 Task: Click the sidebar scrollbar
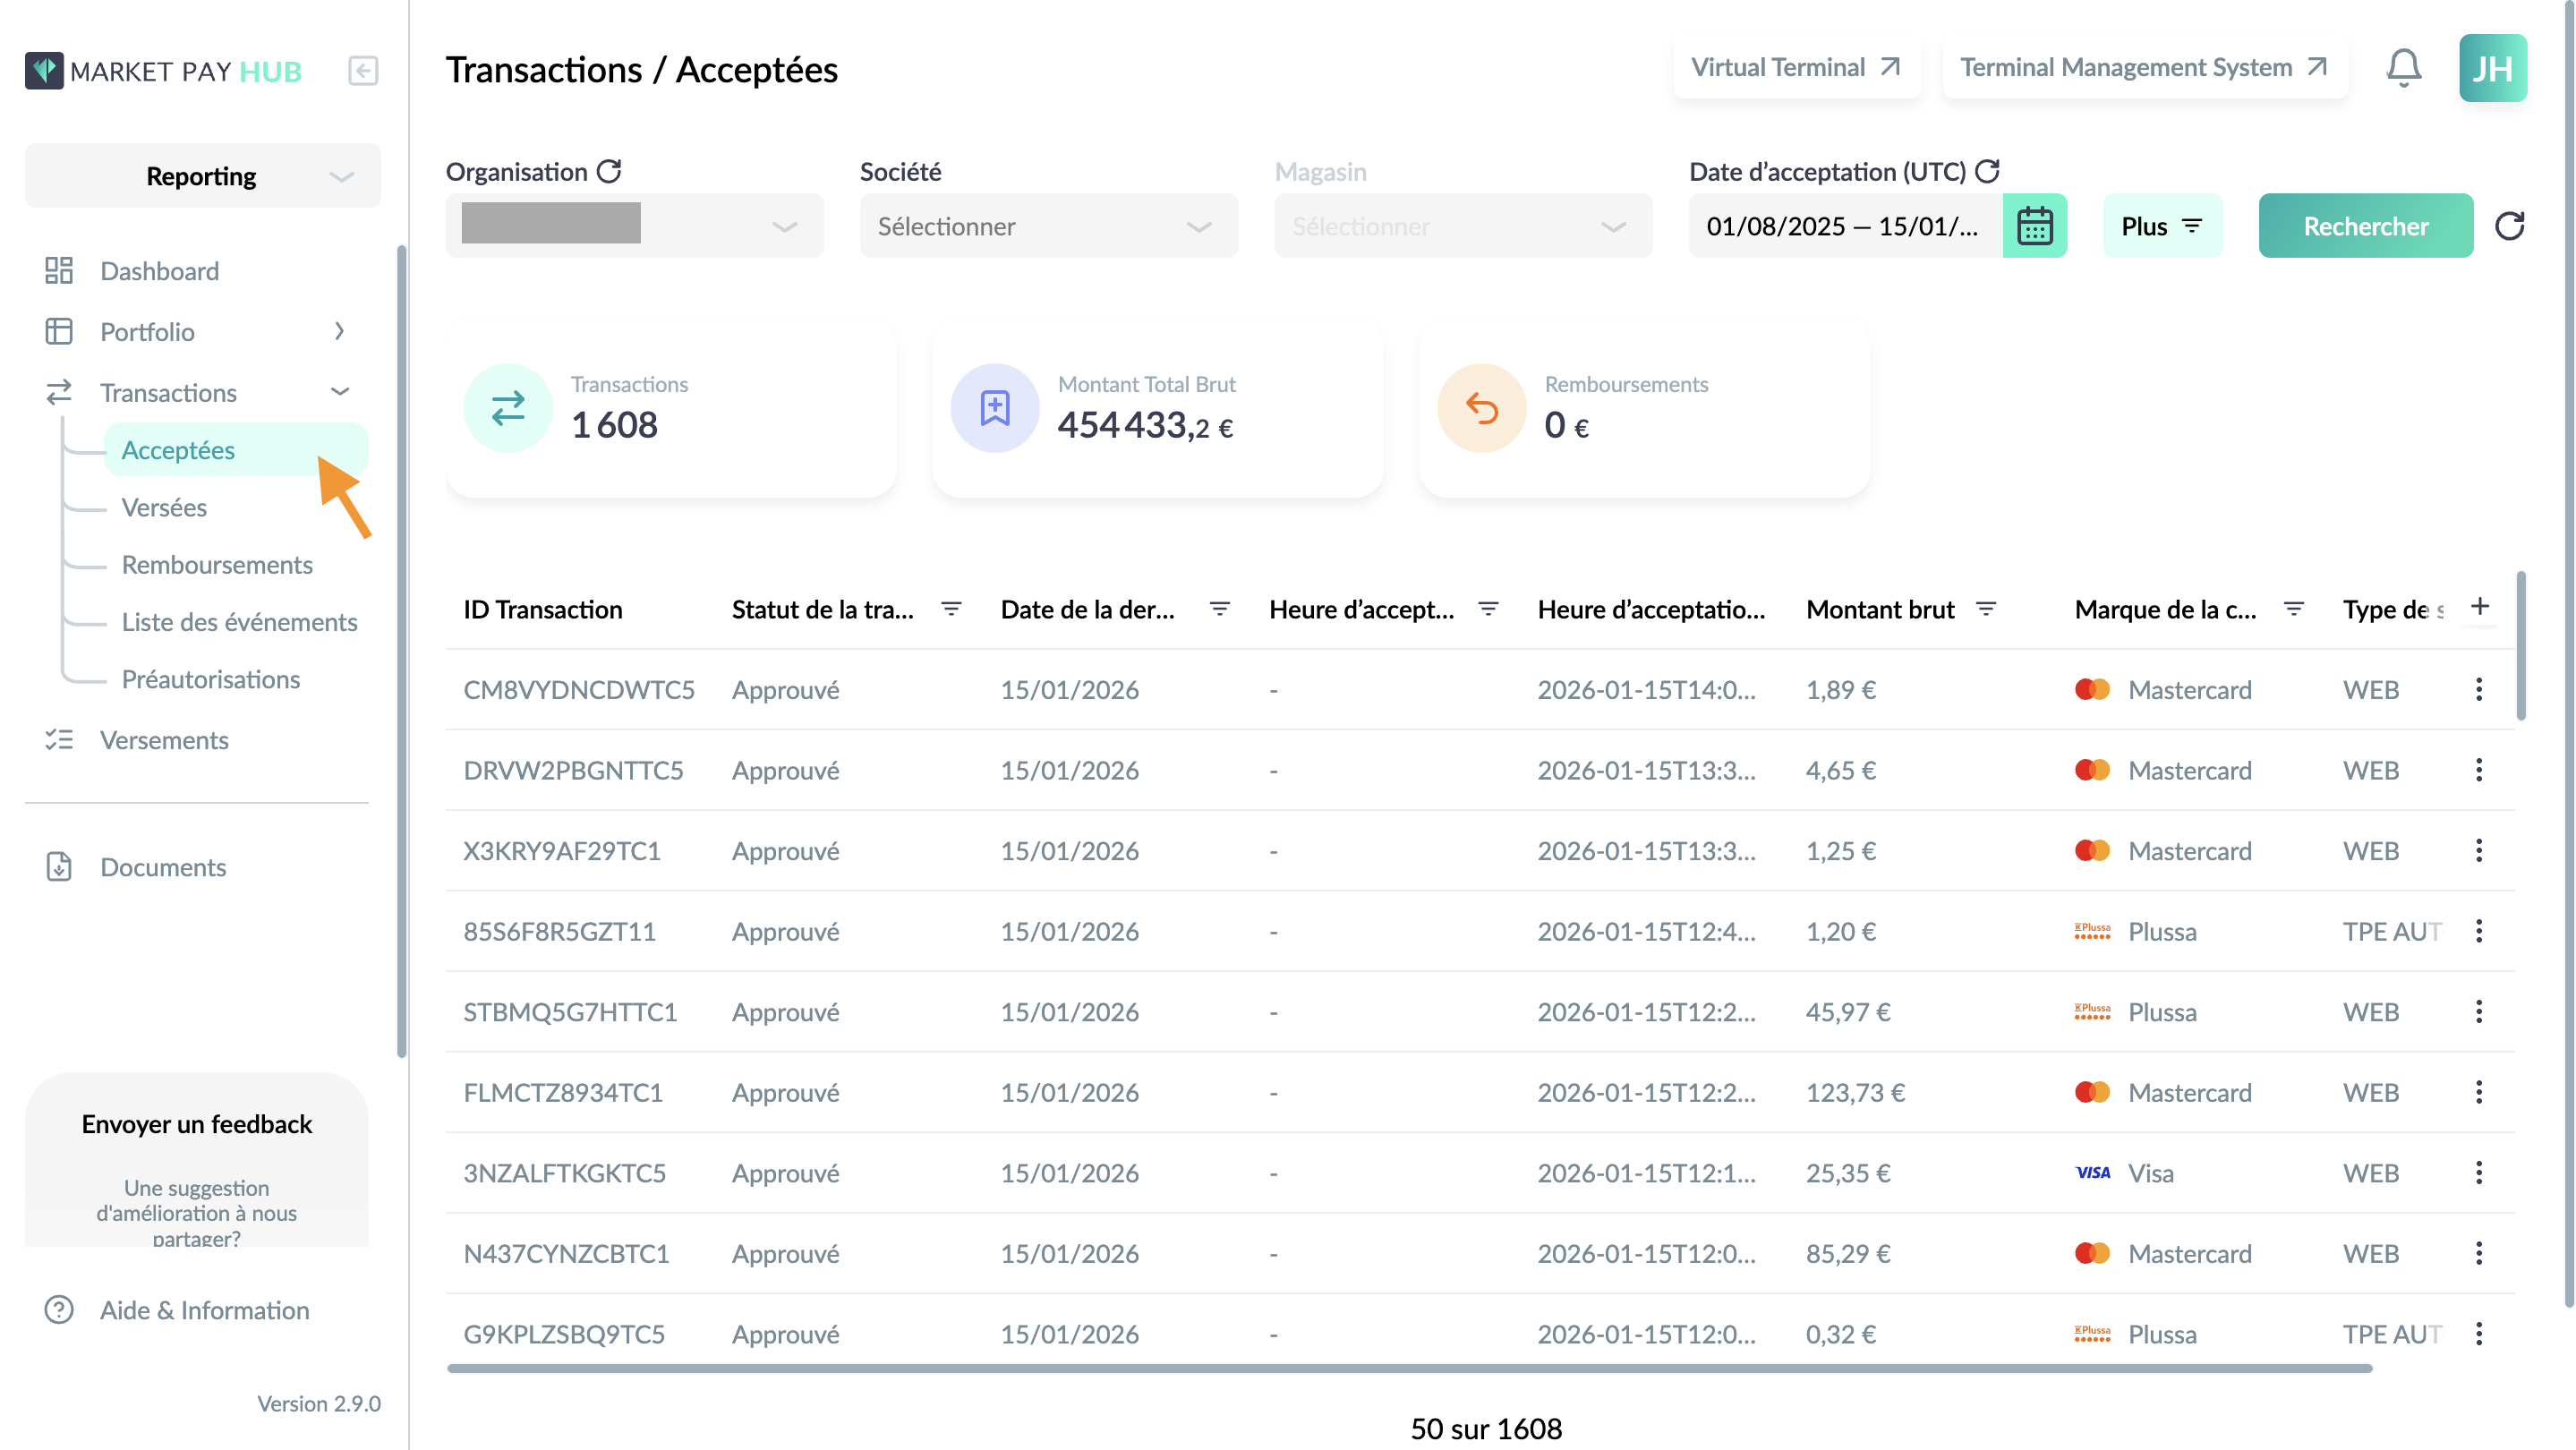tap(402, 650)
